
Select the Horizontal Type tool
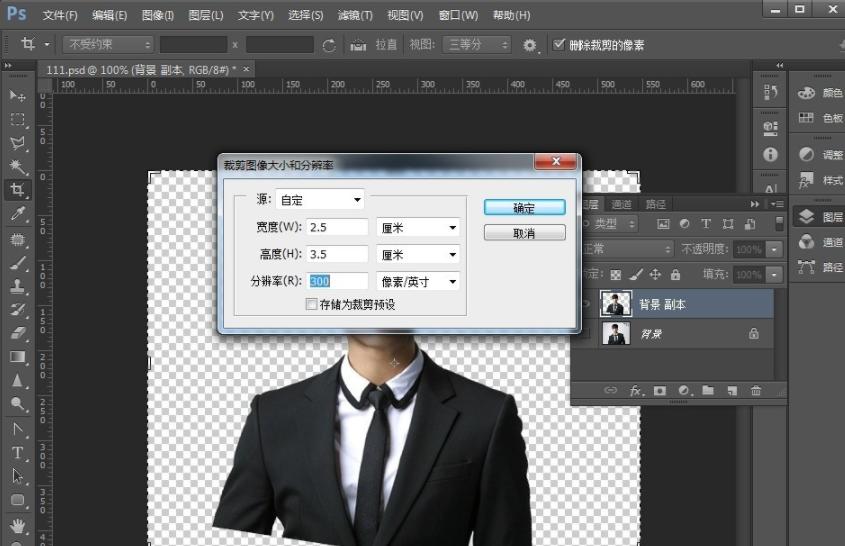[18, 453]
